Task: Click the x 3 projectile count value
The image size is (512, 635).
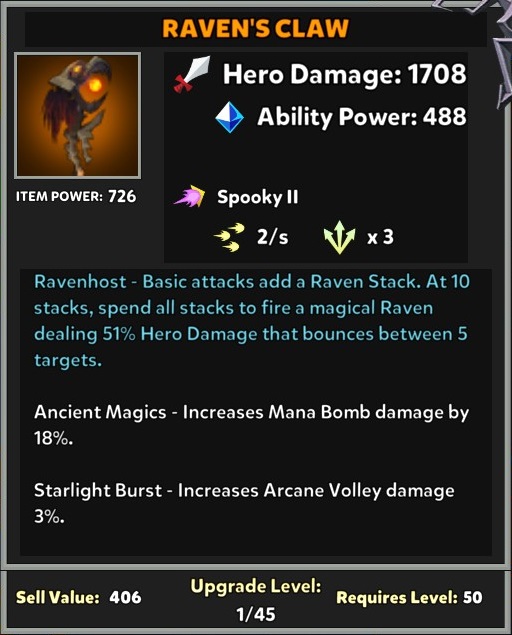Action: pyautogui.click(x=380, y=237)
